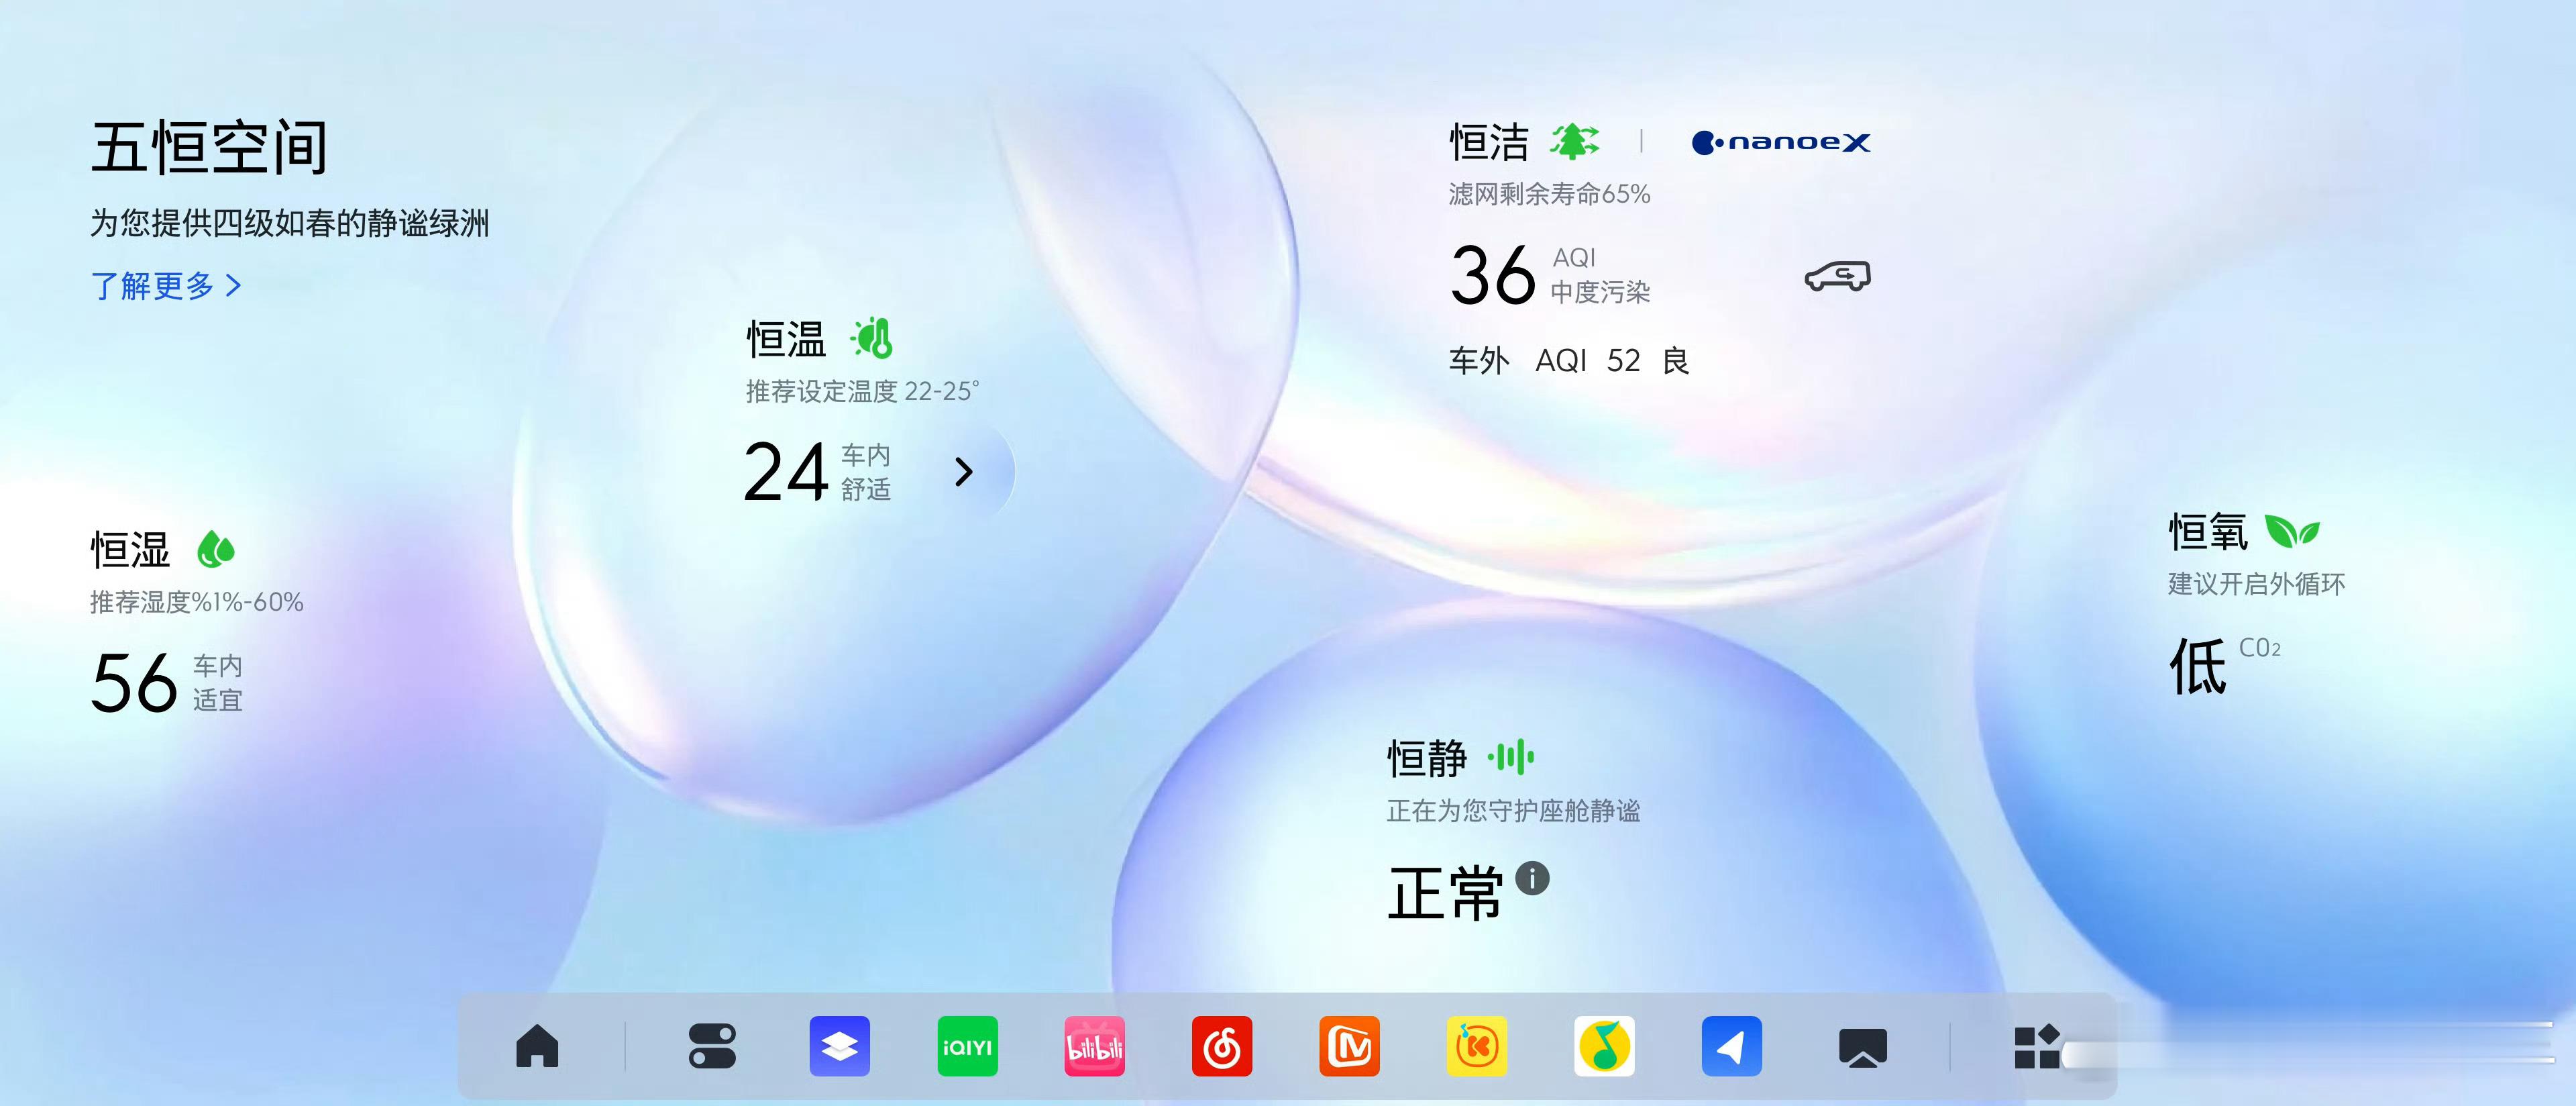Select the 恒洁 cleanliness section title
This screenshot has width=2576, height=1106.
(1489, 143)
